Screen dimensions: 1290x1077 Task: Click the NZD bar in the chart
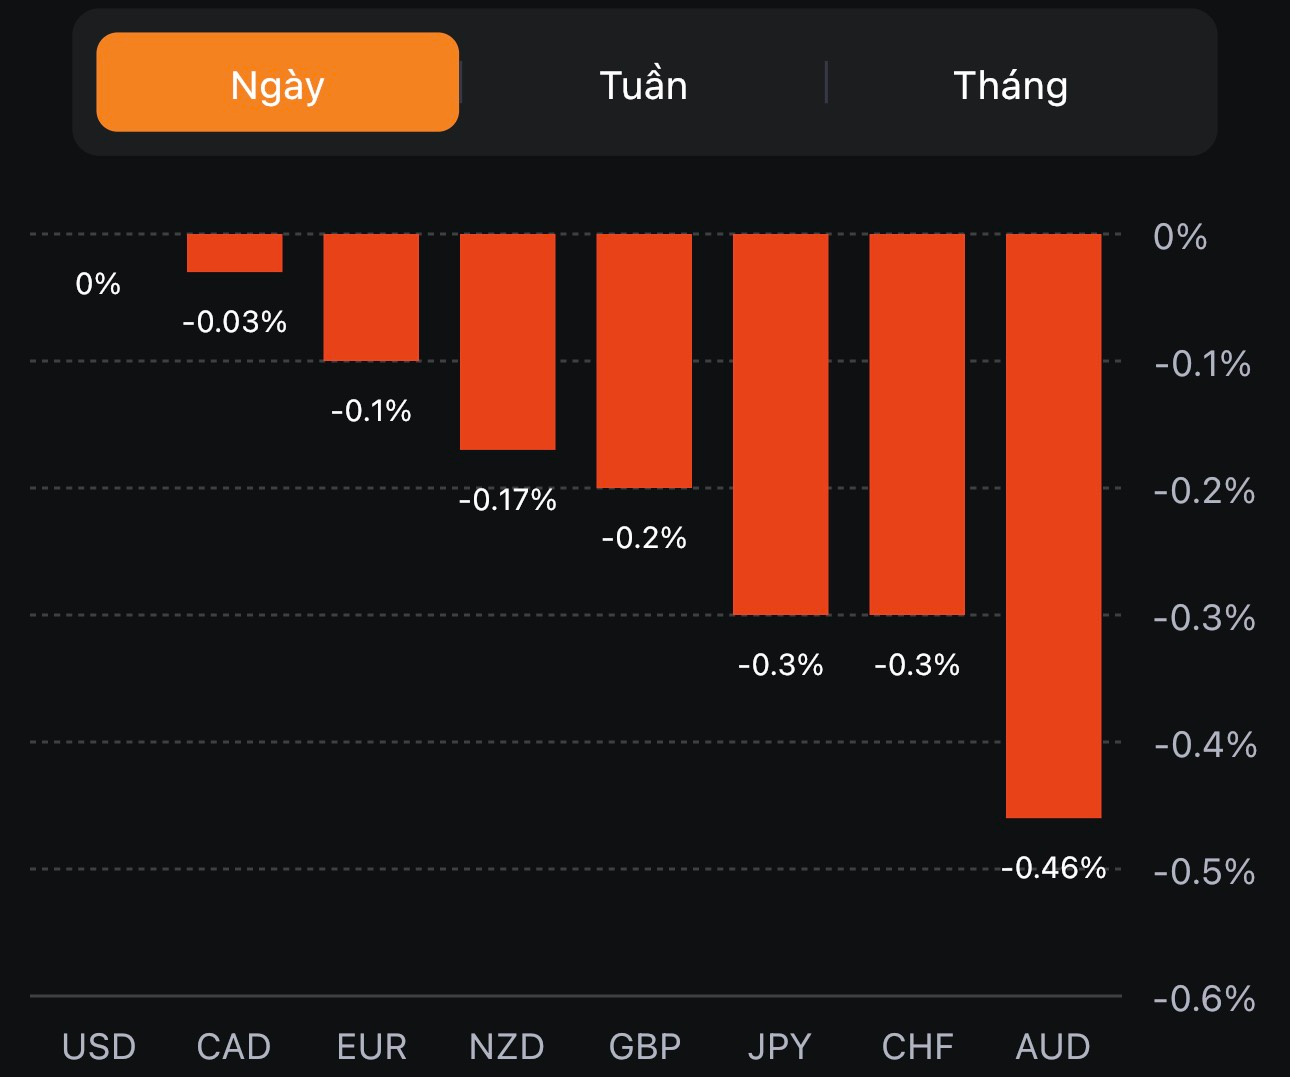click(507, 341)
